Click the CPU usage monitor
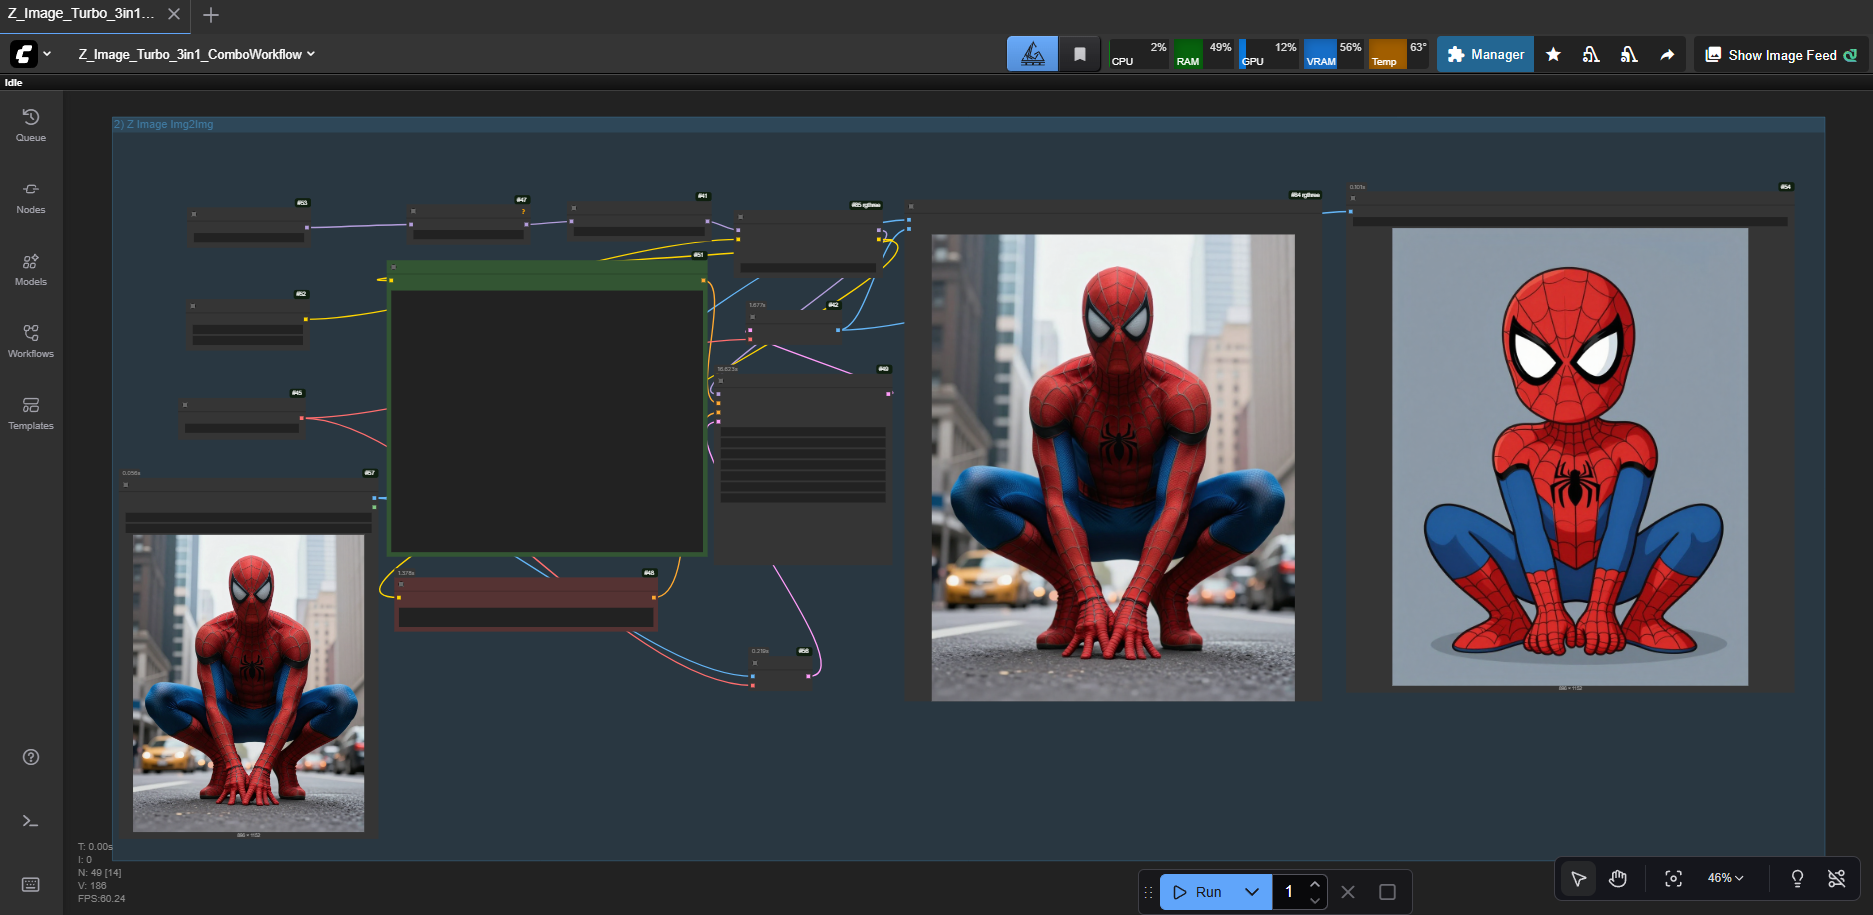The height and width of the screenshot is (915, 1873). point(1139,54)
